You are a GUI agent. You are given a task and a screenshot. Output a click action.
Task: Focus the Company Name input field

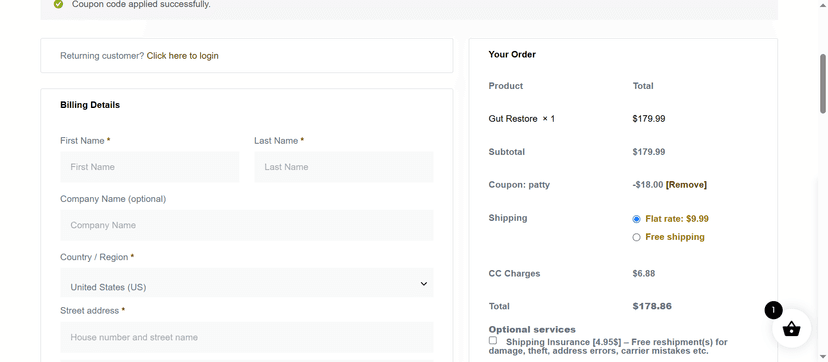pyautogui.click(x=247, y=225)
